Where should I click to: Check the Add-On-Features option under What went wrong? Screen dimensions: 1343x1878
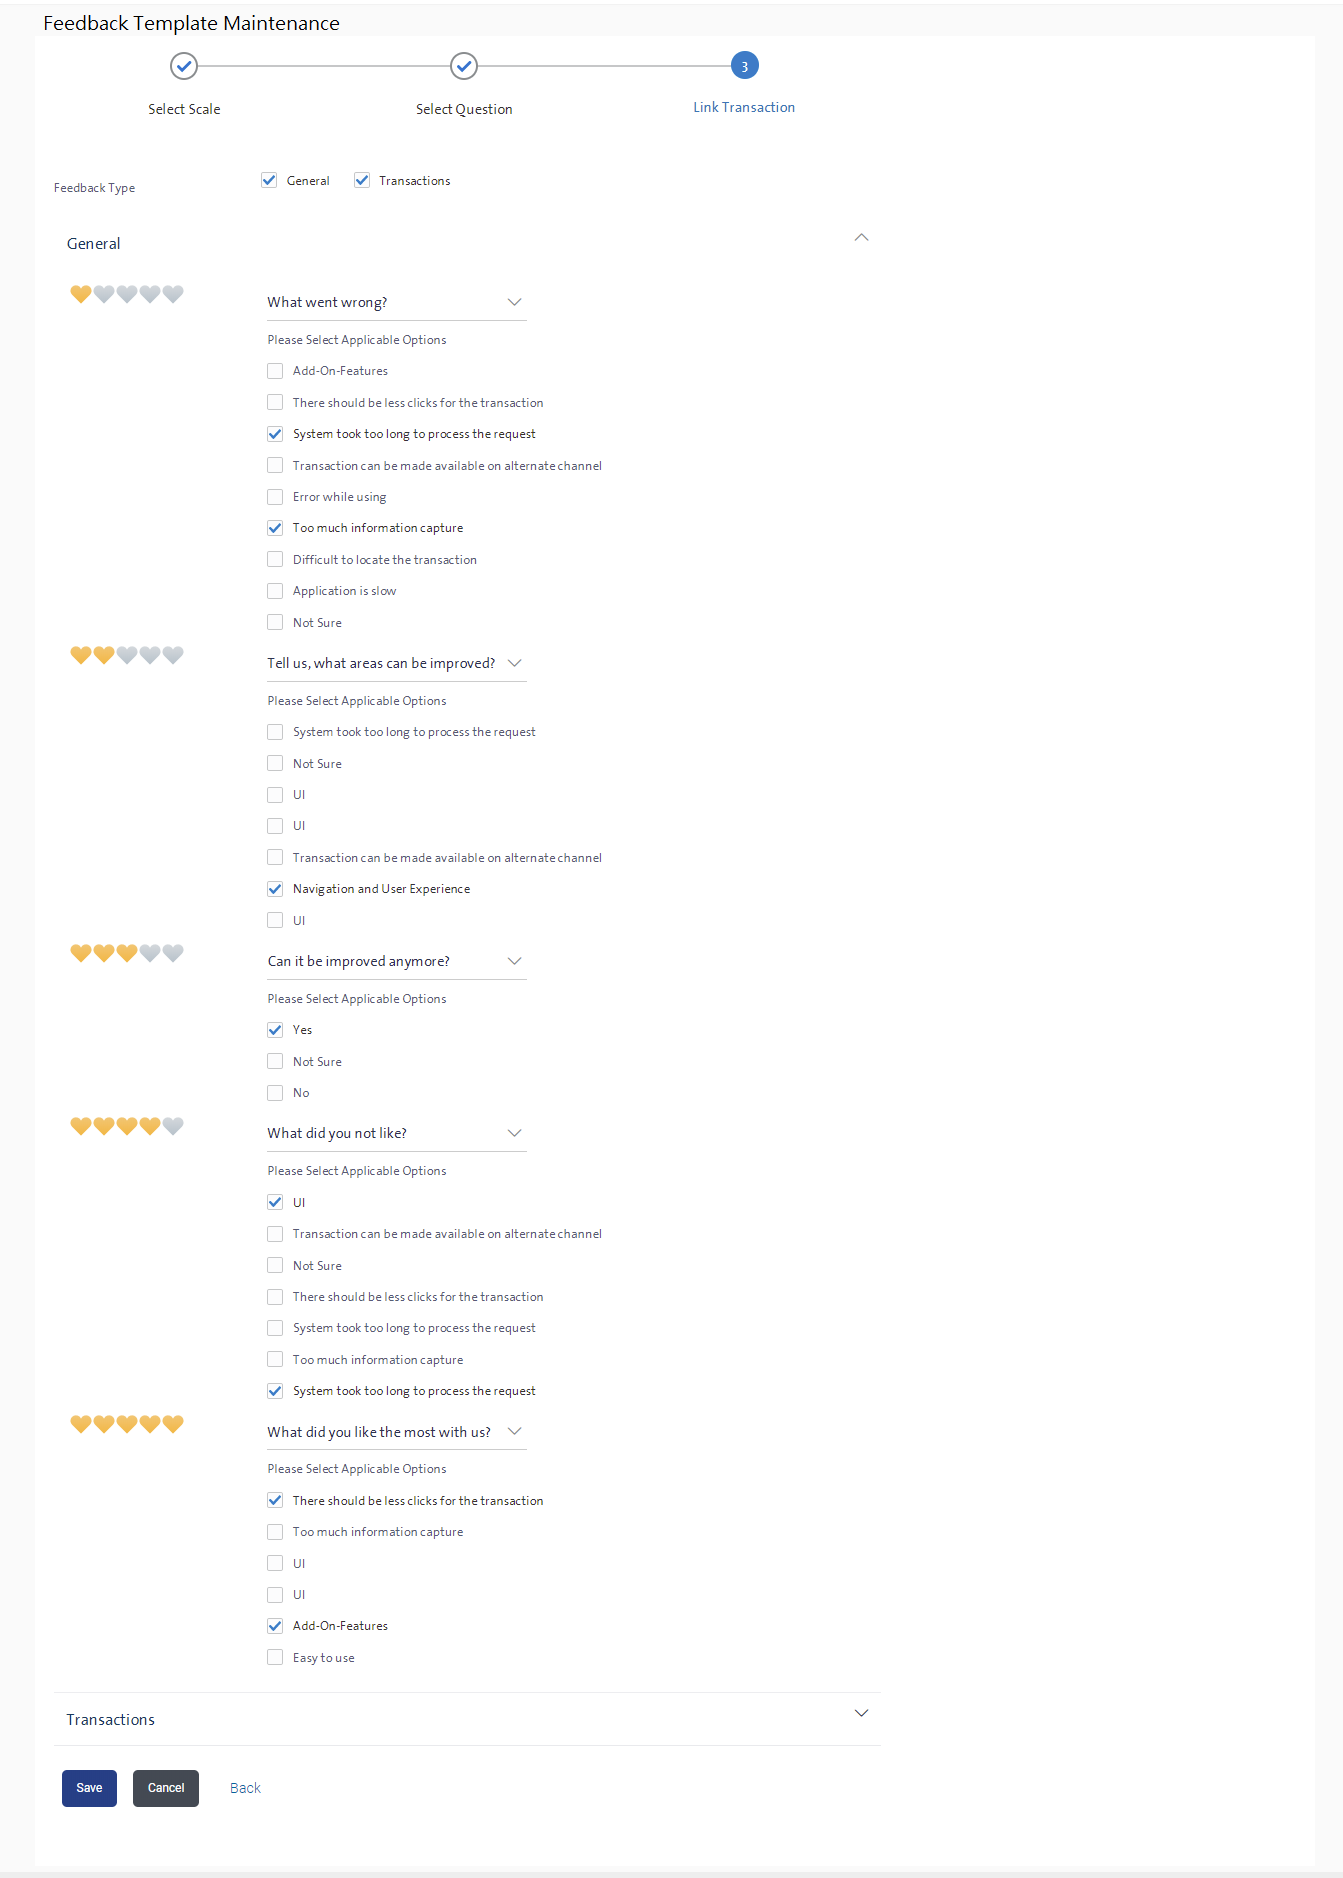click(275, 371)
